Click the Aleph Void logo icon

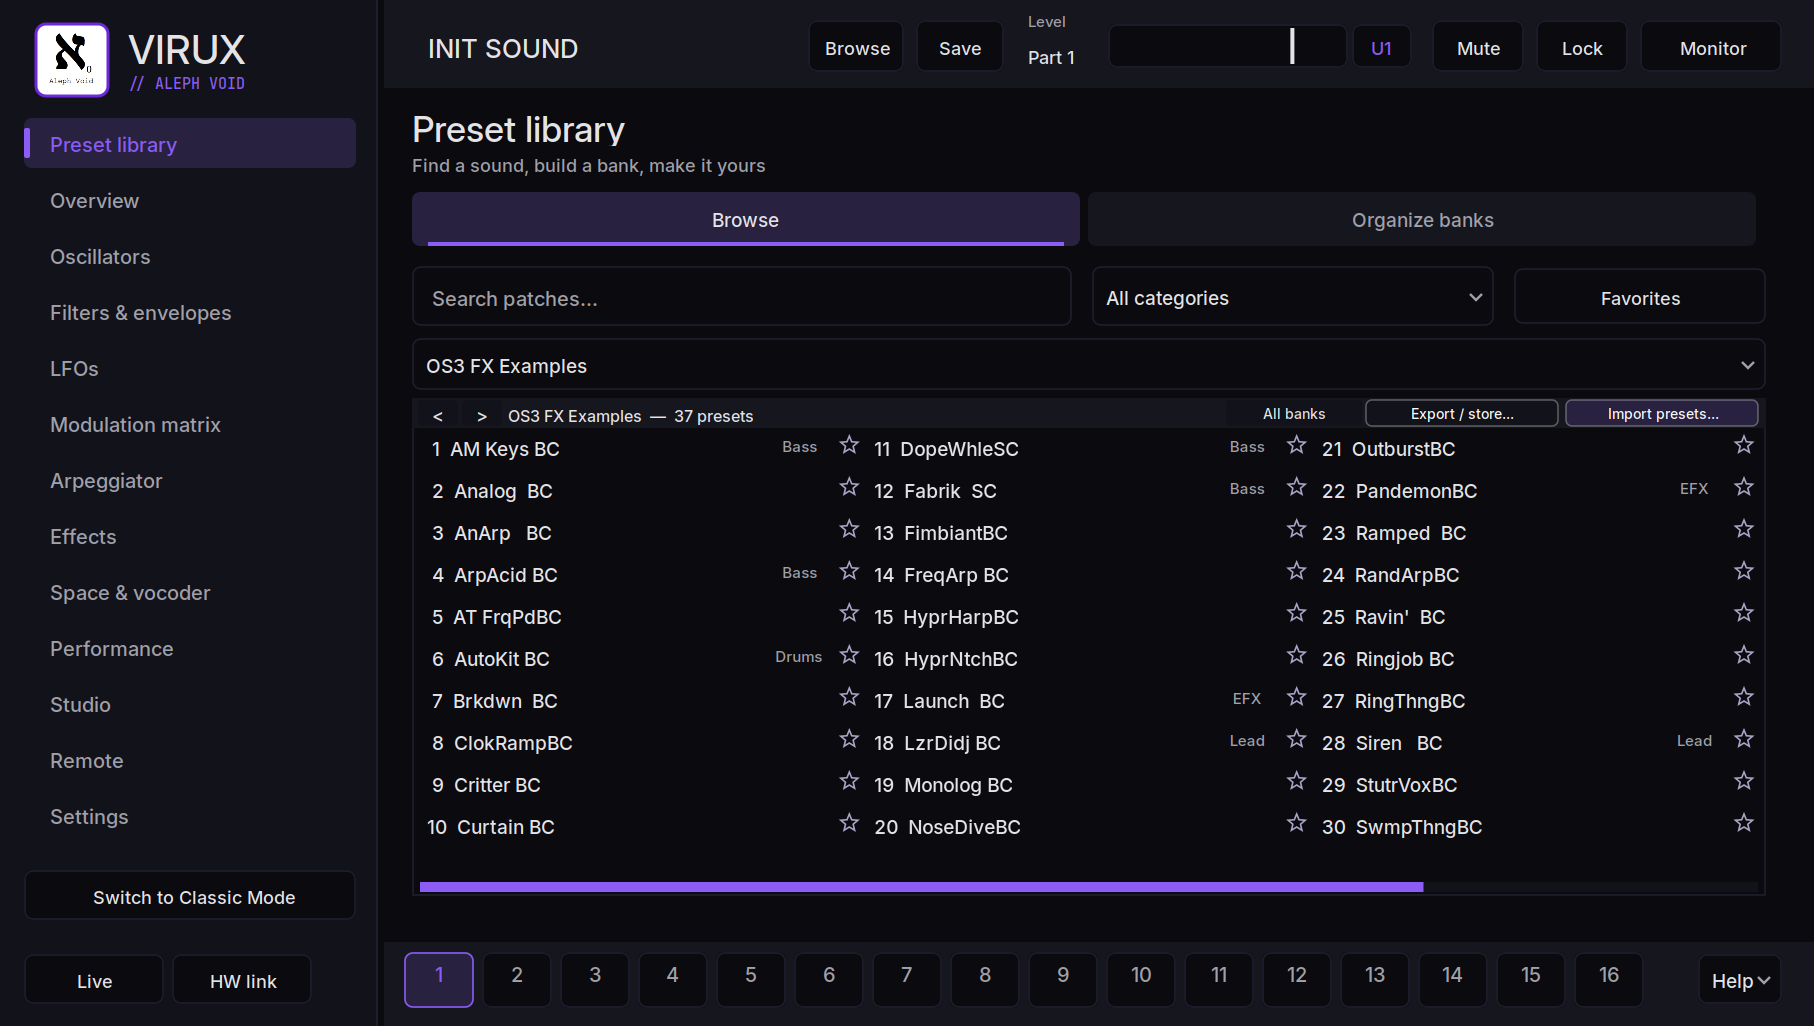[72, 60]
